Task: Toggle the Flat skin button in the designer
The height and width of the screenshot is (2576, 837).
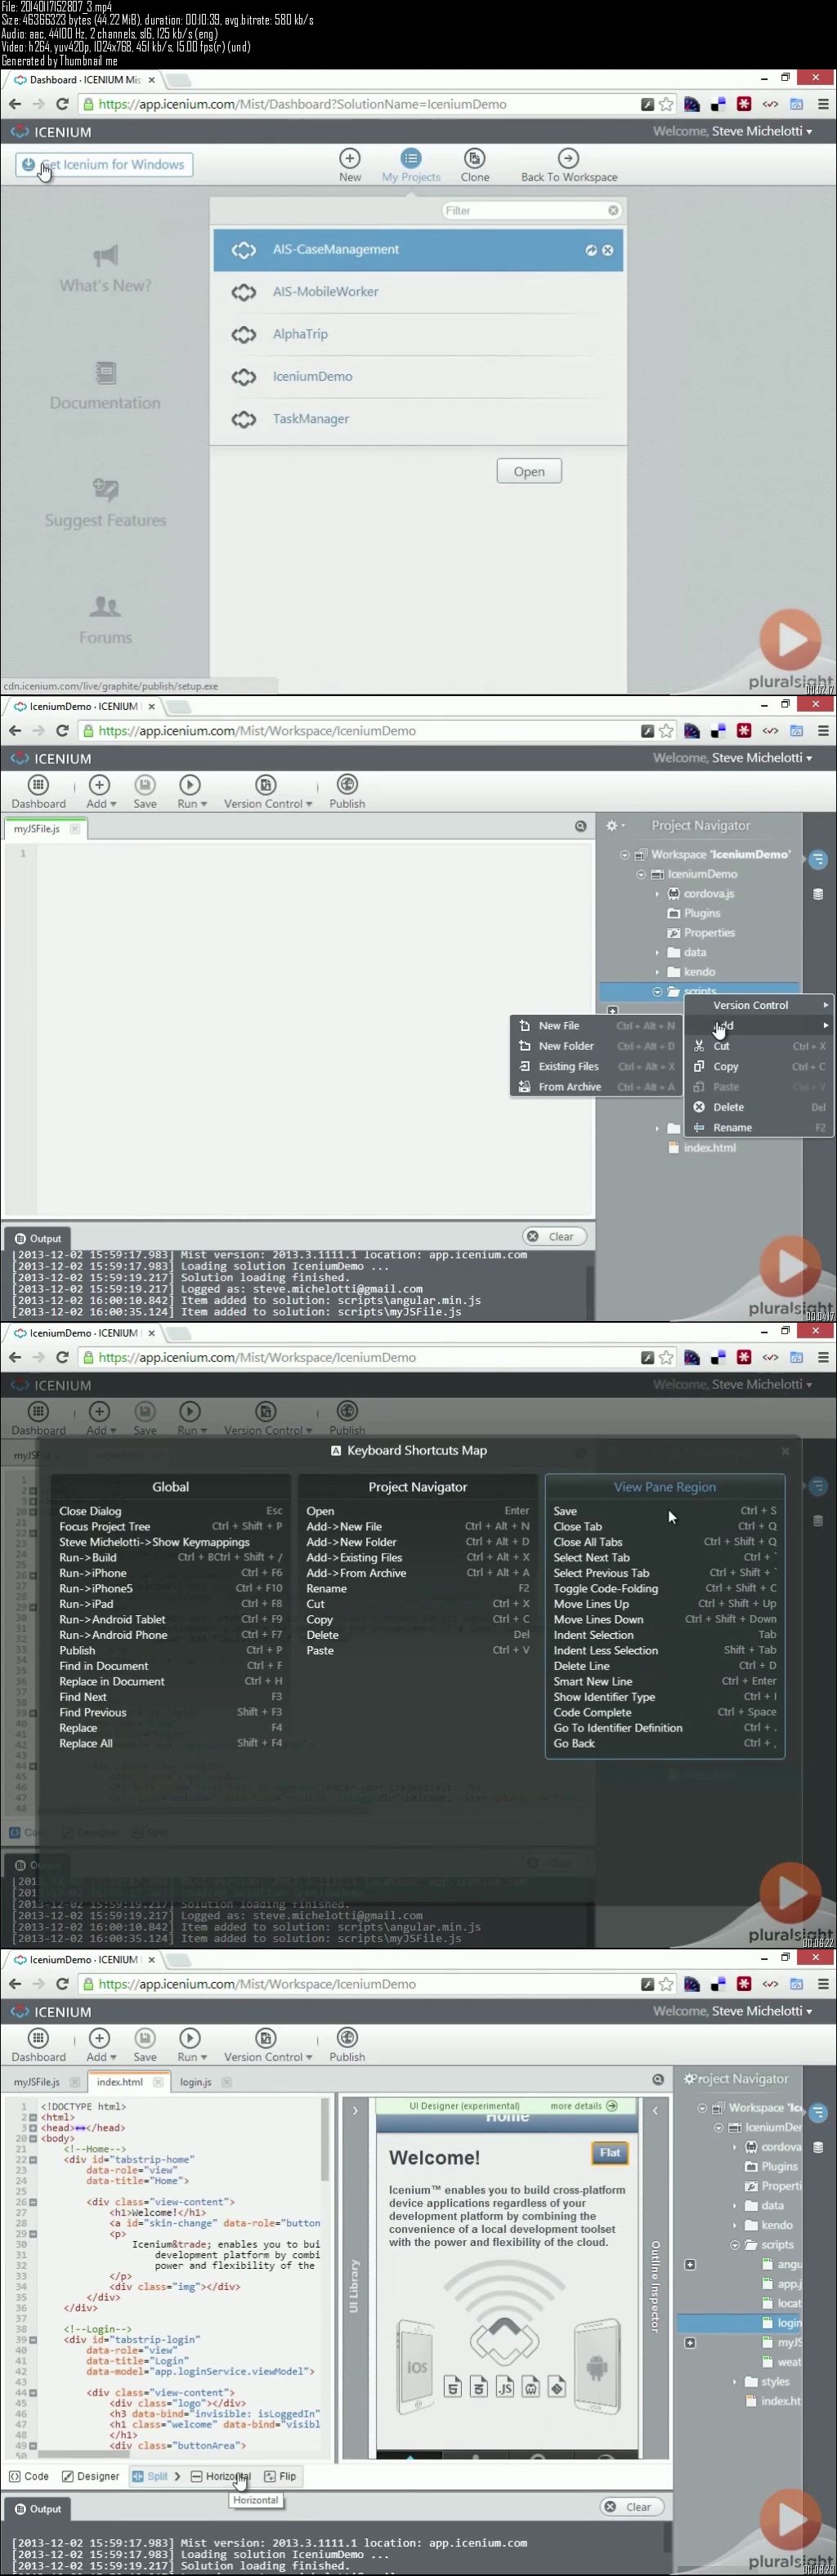Action: click(610, 2153)
